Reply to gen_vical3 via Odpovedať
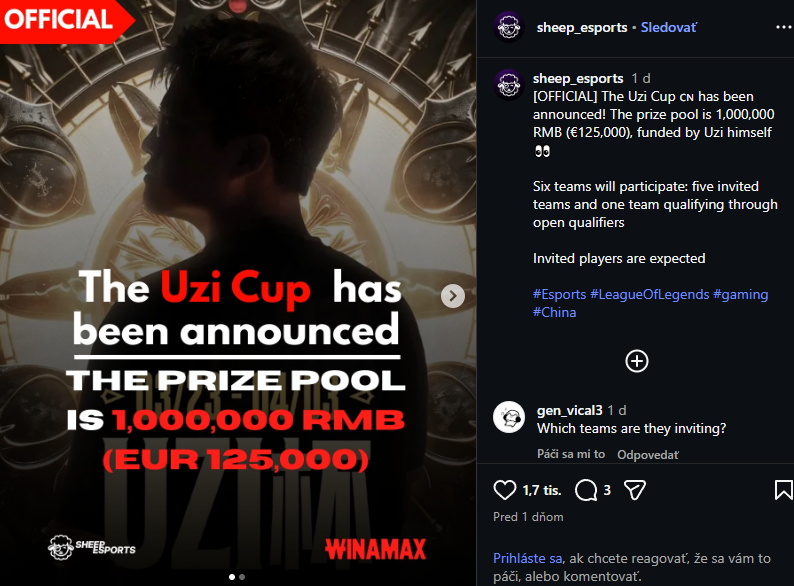 [x=648, y=455]
